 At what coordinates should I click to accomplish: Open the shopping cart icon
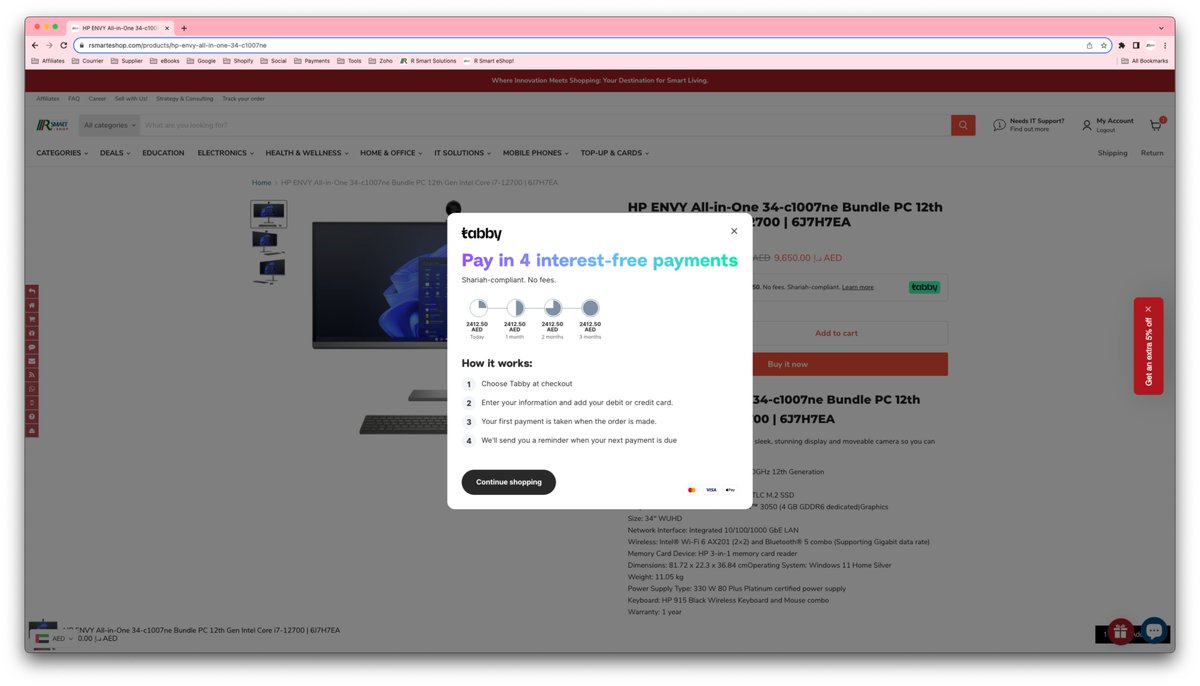click(x=1156, y=125)
